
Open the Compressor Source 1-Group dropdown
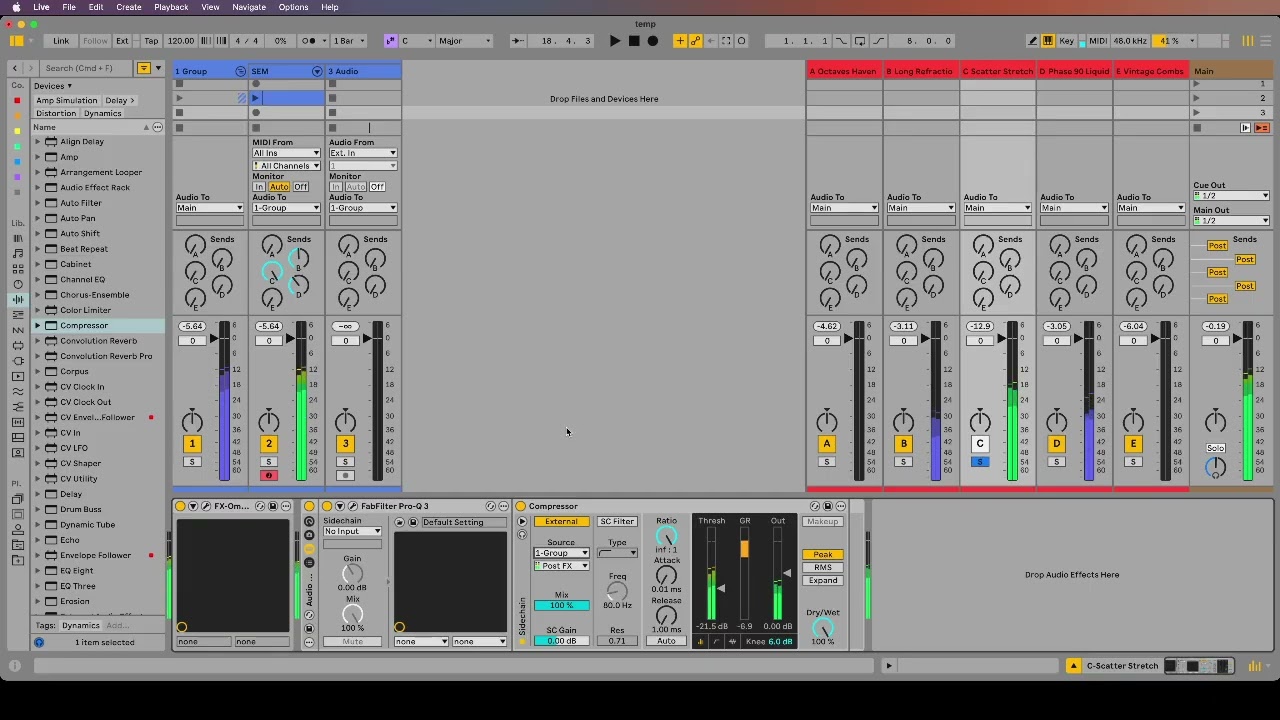(561, 553)
